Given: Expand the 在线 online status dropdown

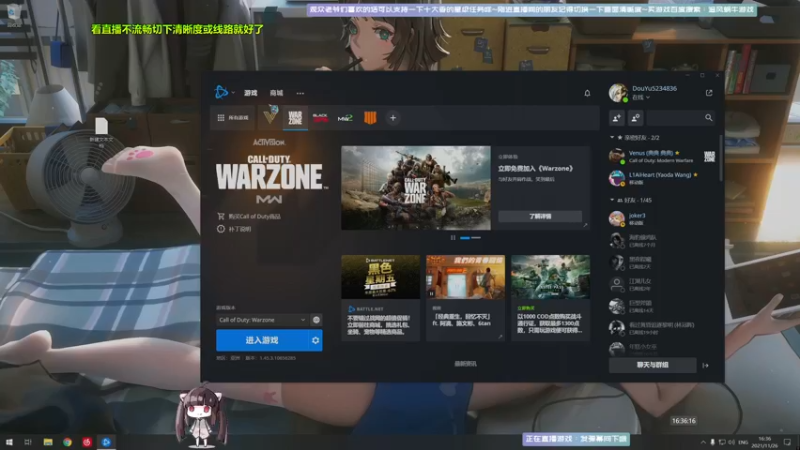Looking at the screenshot, I should tap(641, 97).
